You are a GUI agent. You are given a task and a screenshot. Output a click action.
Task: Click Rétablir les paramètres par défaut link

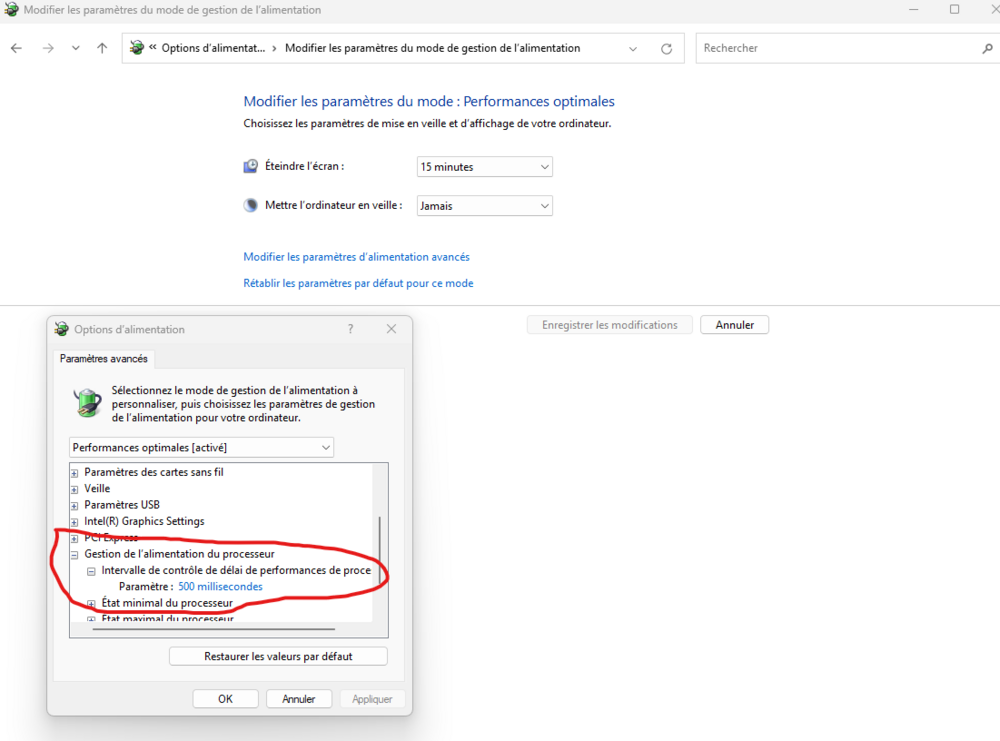(358, 283)
